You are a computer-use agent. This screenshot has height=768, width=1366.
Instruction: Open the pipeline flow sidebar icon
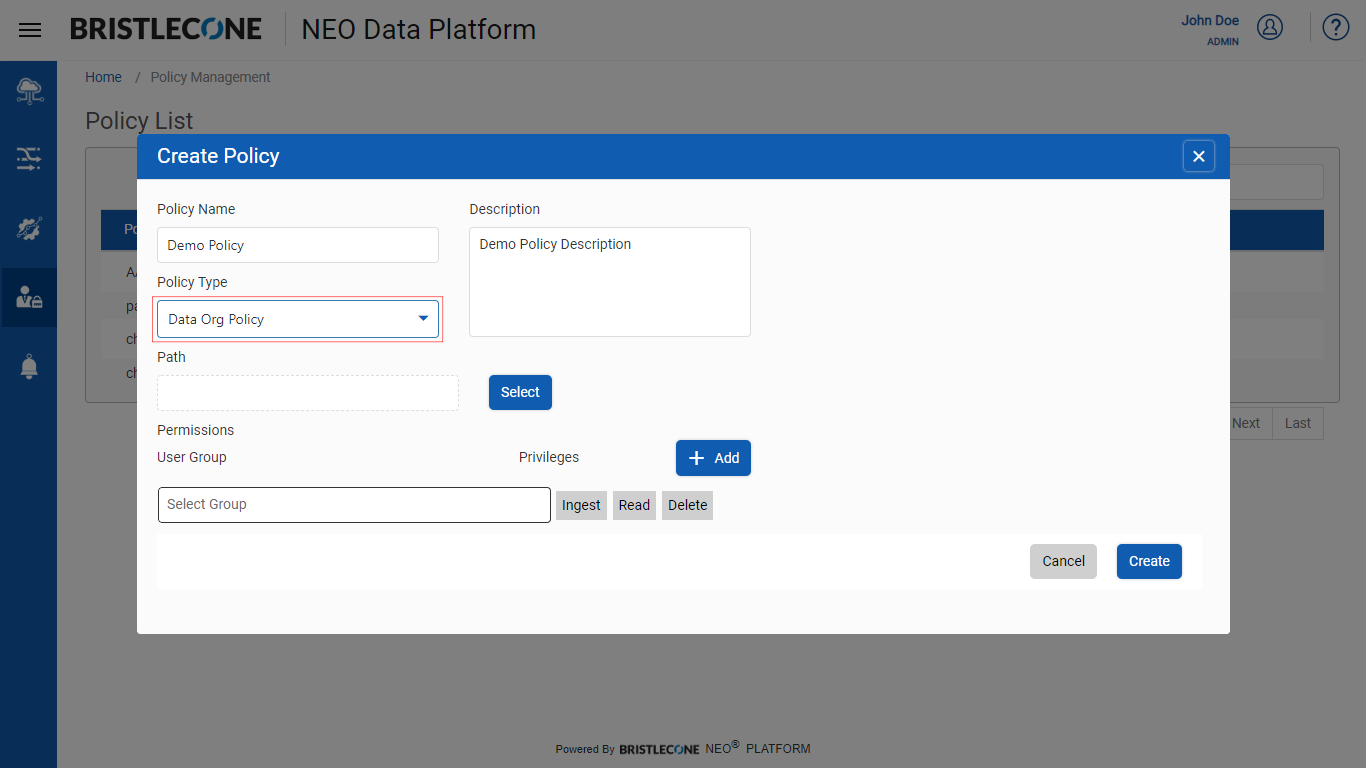click(x=29, y=159)
